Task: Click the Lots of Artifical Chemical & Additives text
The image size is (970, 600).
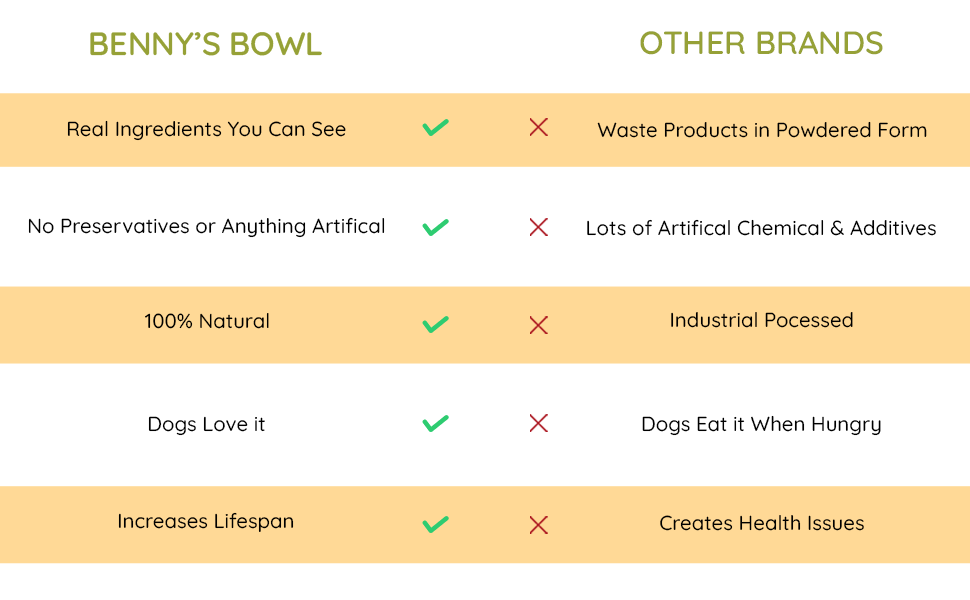Action: [761, 228]
